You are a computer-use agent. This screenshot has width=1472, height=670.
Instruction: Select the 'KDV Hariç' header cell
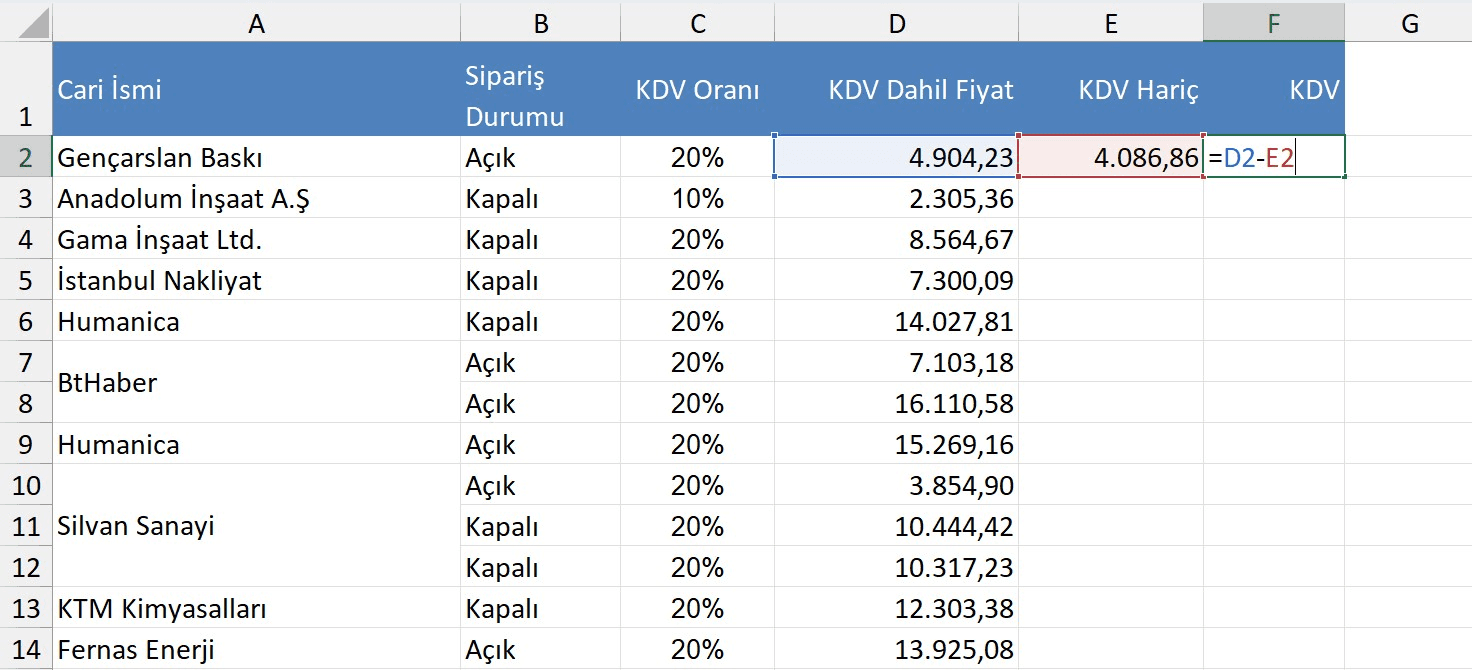[1110, 90]
